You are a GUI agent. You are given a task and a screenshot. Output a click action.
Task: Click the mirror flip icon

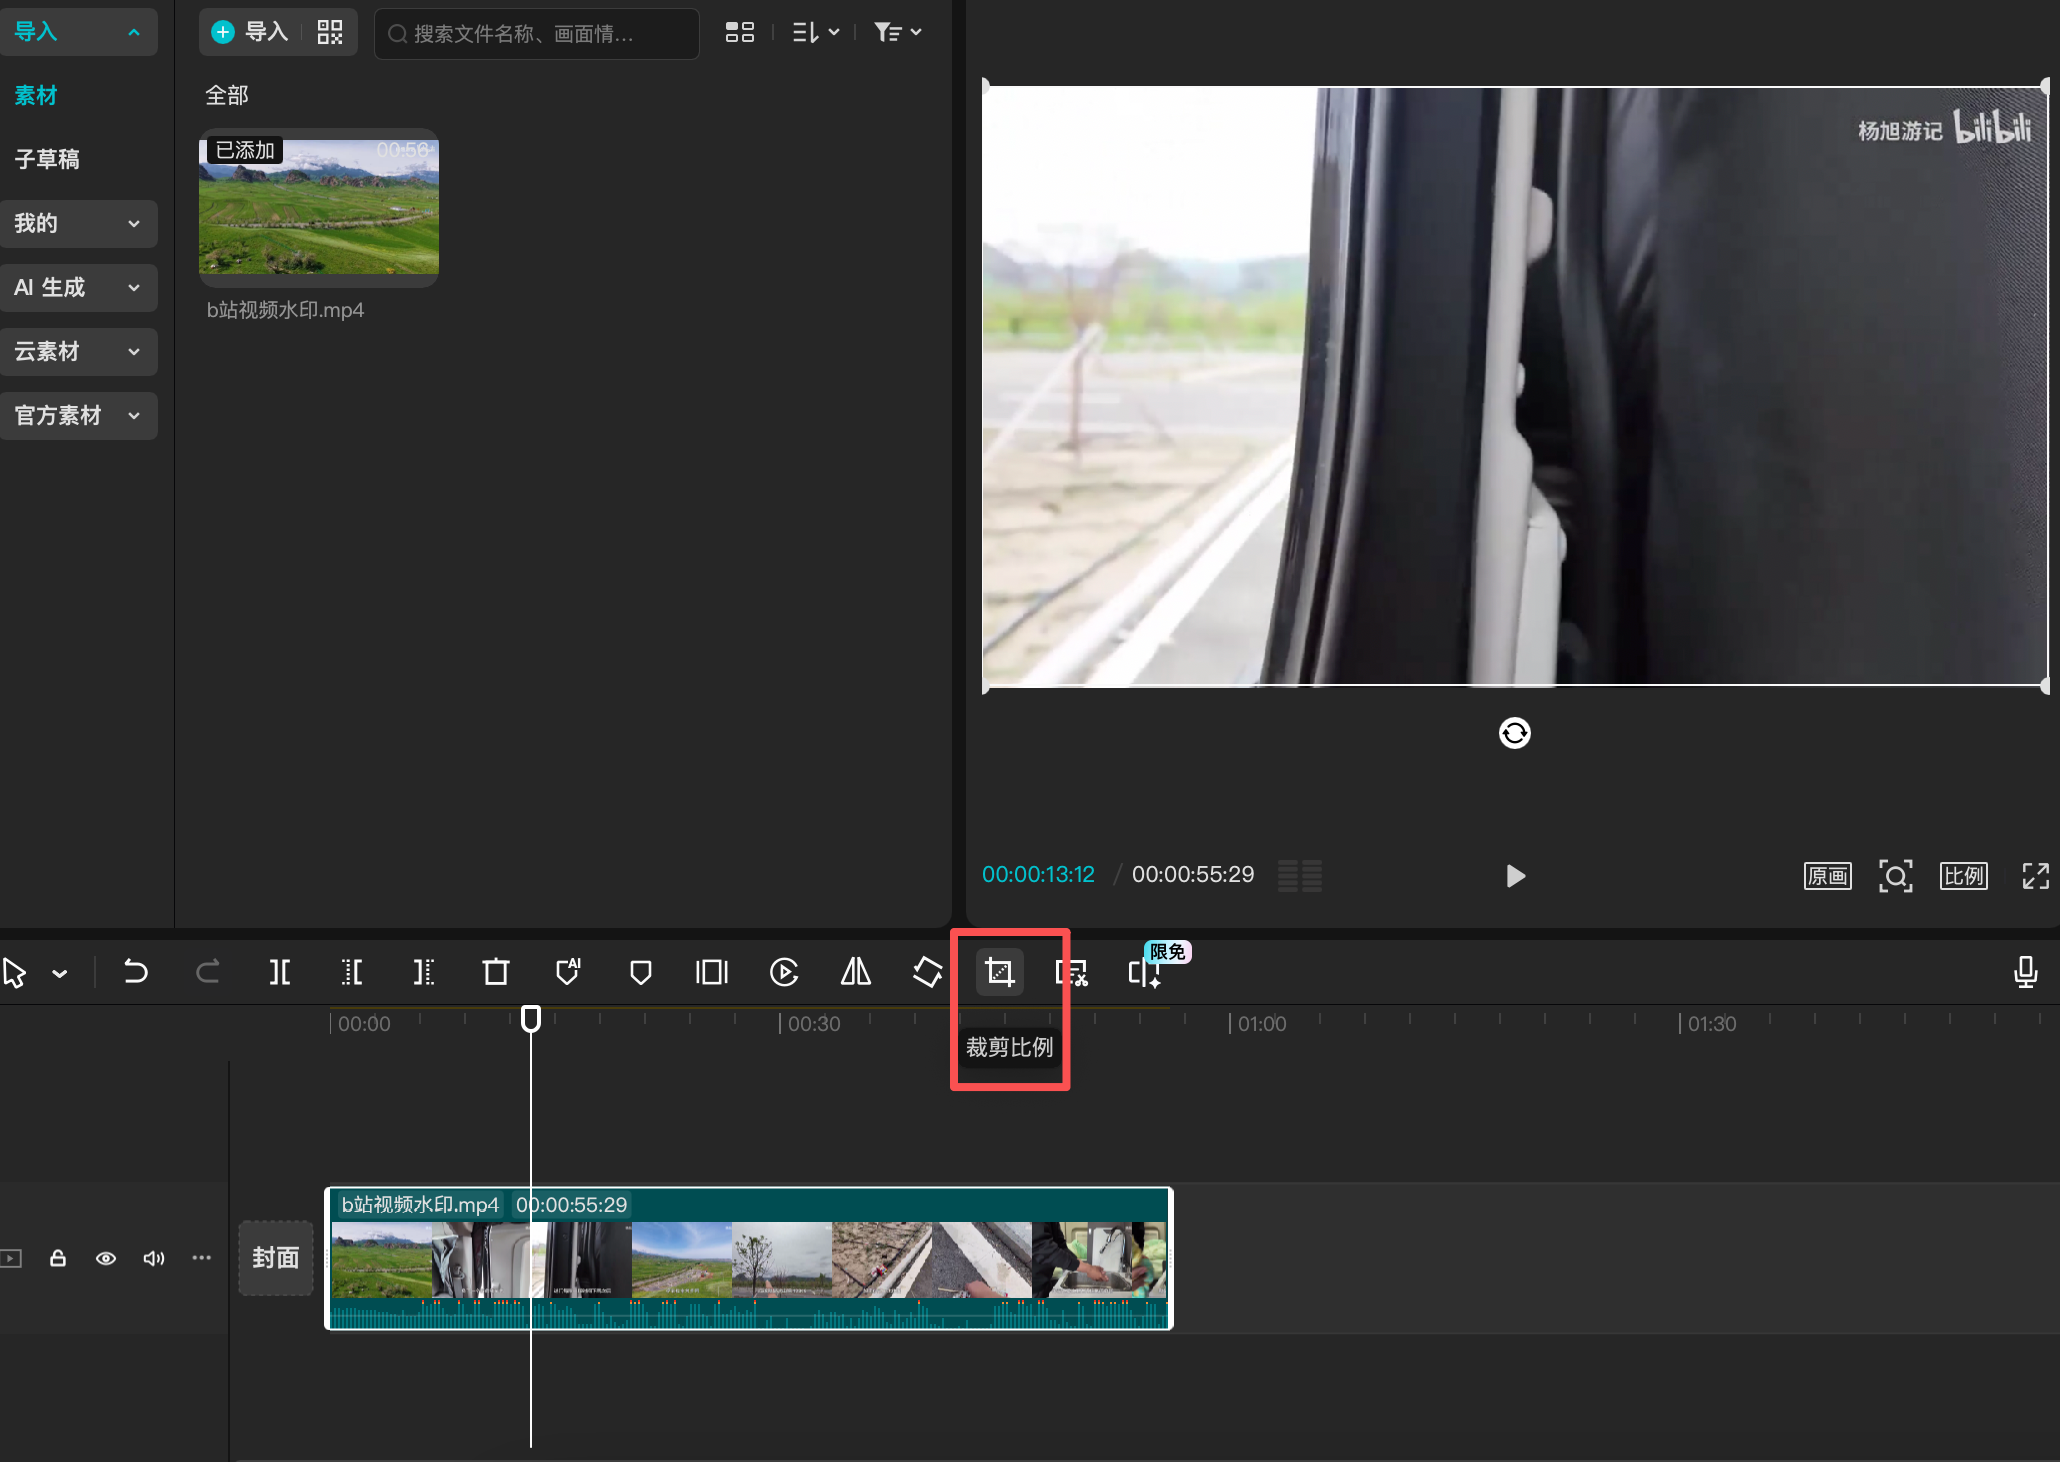(856, 972)
